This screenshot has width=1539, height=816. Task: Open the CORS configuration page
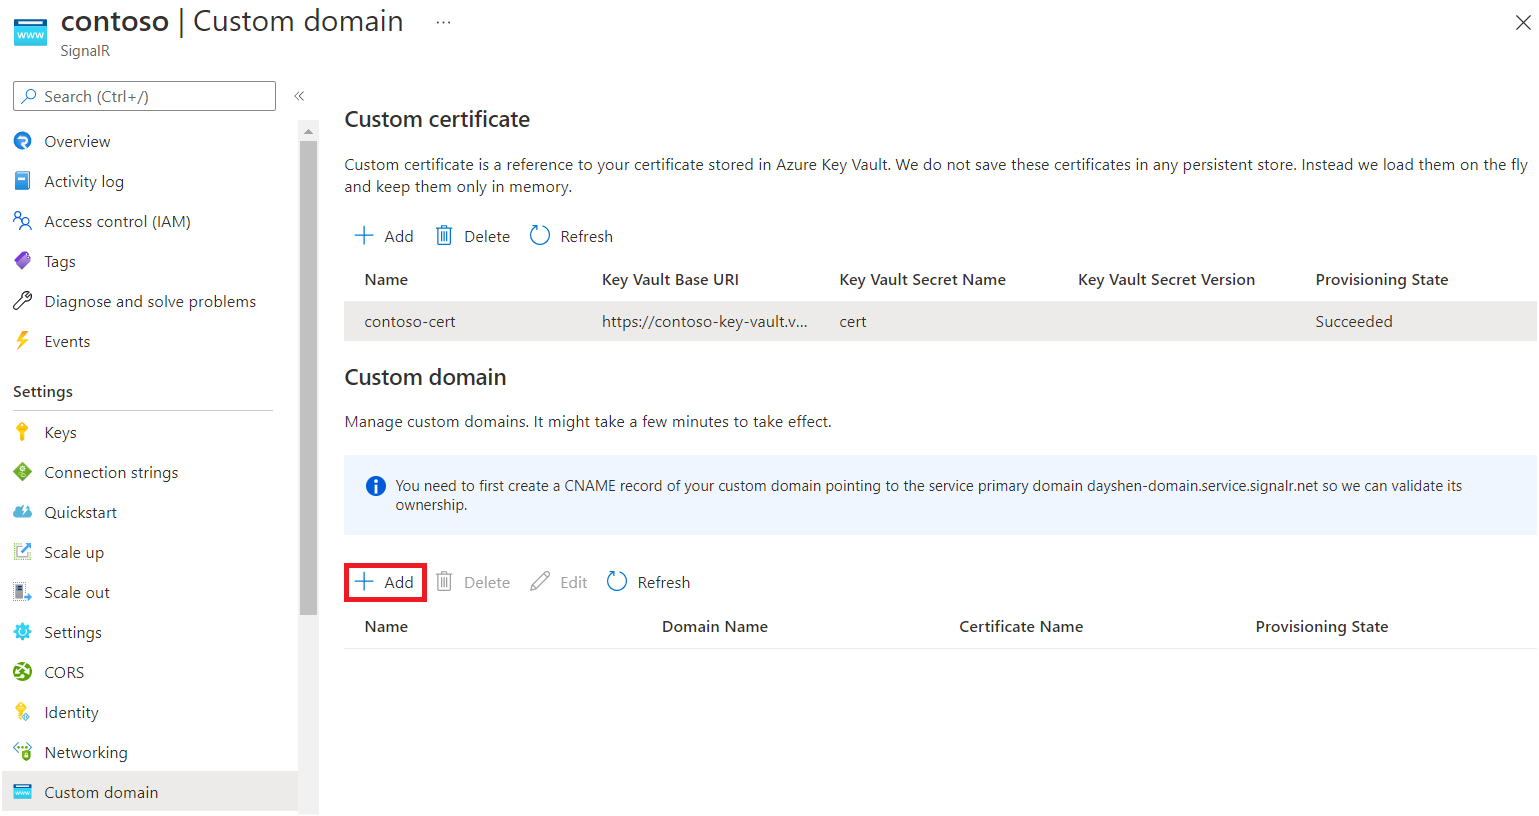coord(64,671)
